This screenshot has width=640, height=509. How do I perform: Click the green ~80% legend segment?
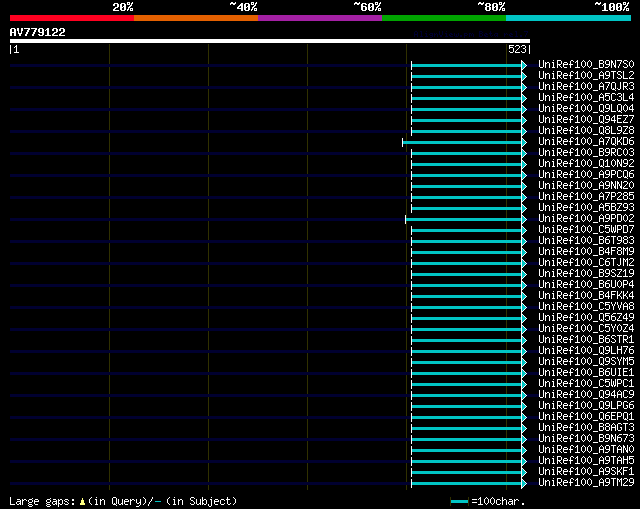(444, 18)
